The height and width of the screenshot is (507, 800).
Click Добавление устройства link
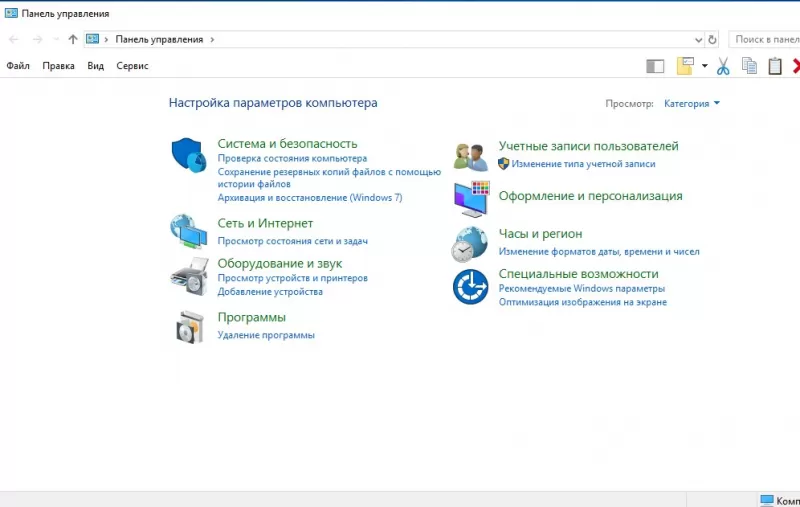[x=270, y=292]
